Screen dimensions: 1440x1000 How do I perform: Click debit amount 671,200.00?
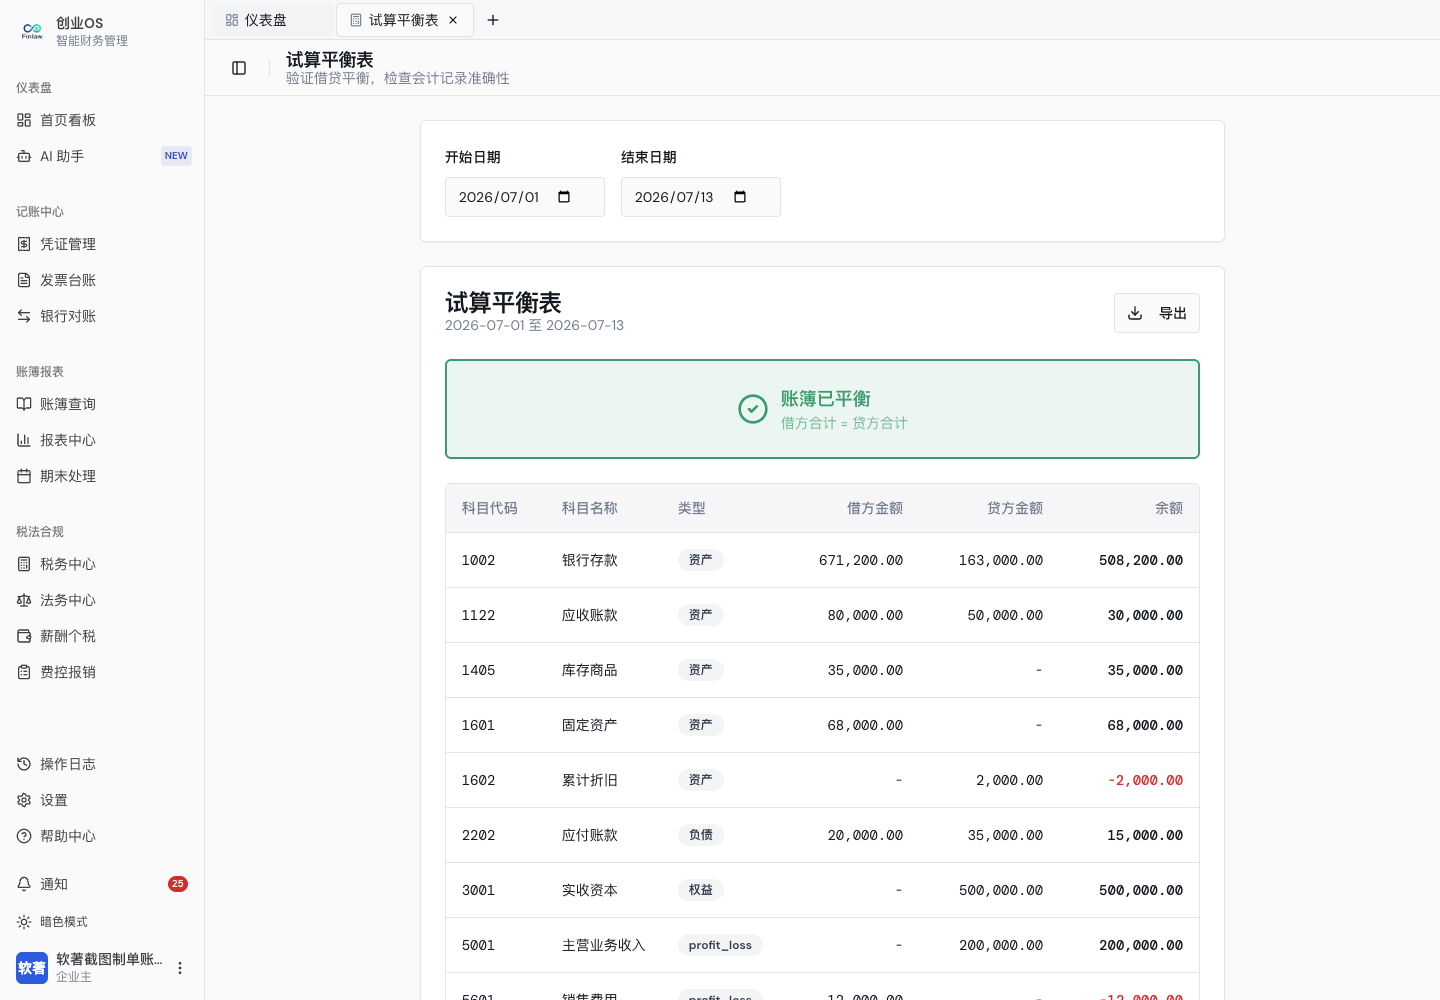pyautogui.click(x=861, y=560)
